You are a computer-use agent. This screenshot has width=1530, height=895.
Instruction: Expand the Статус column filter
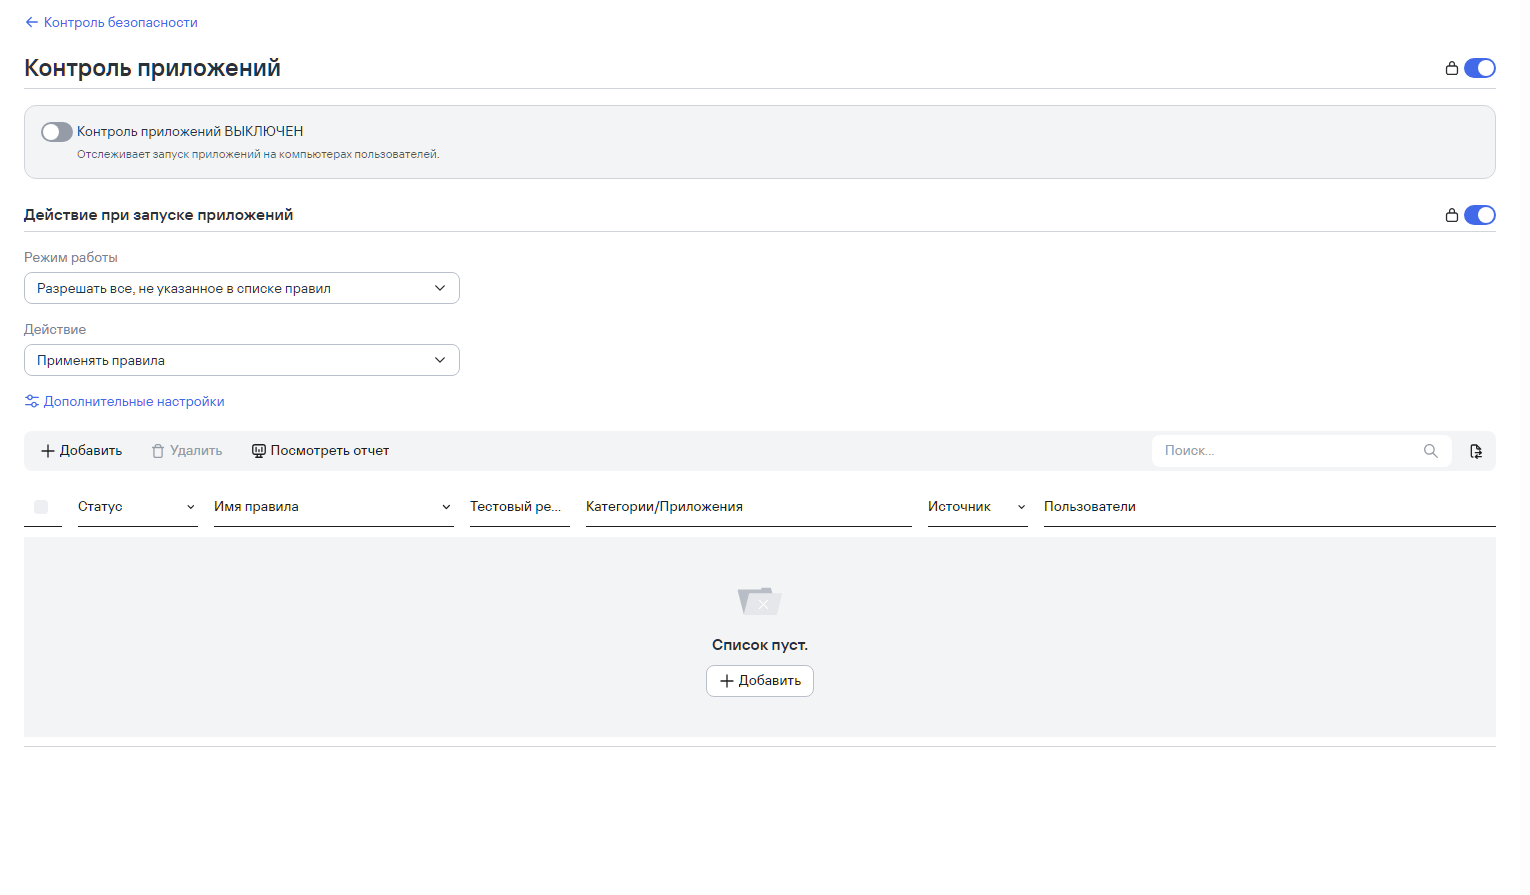(x=191, y=507)
